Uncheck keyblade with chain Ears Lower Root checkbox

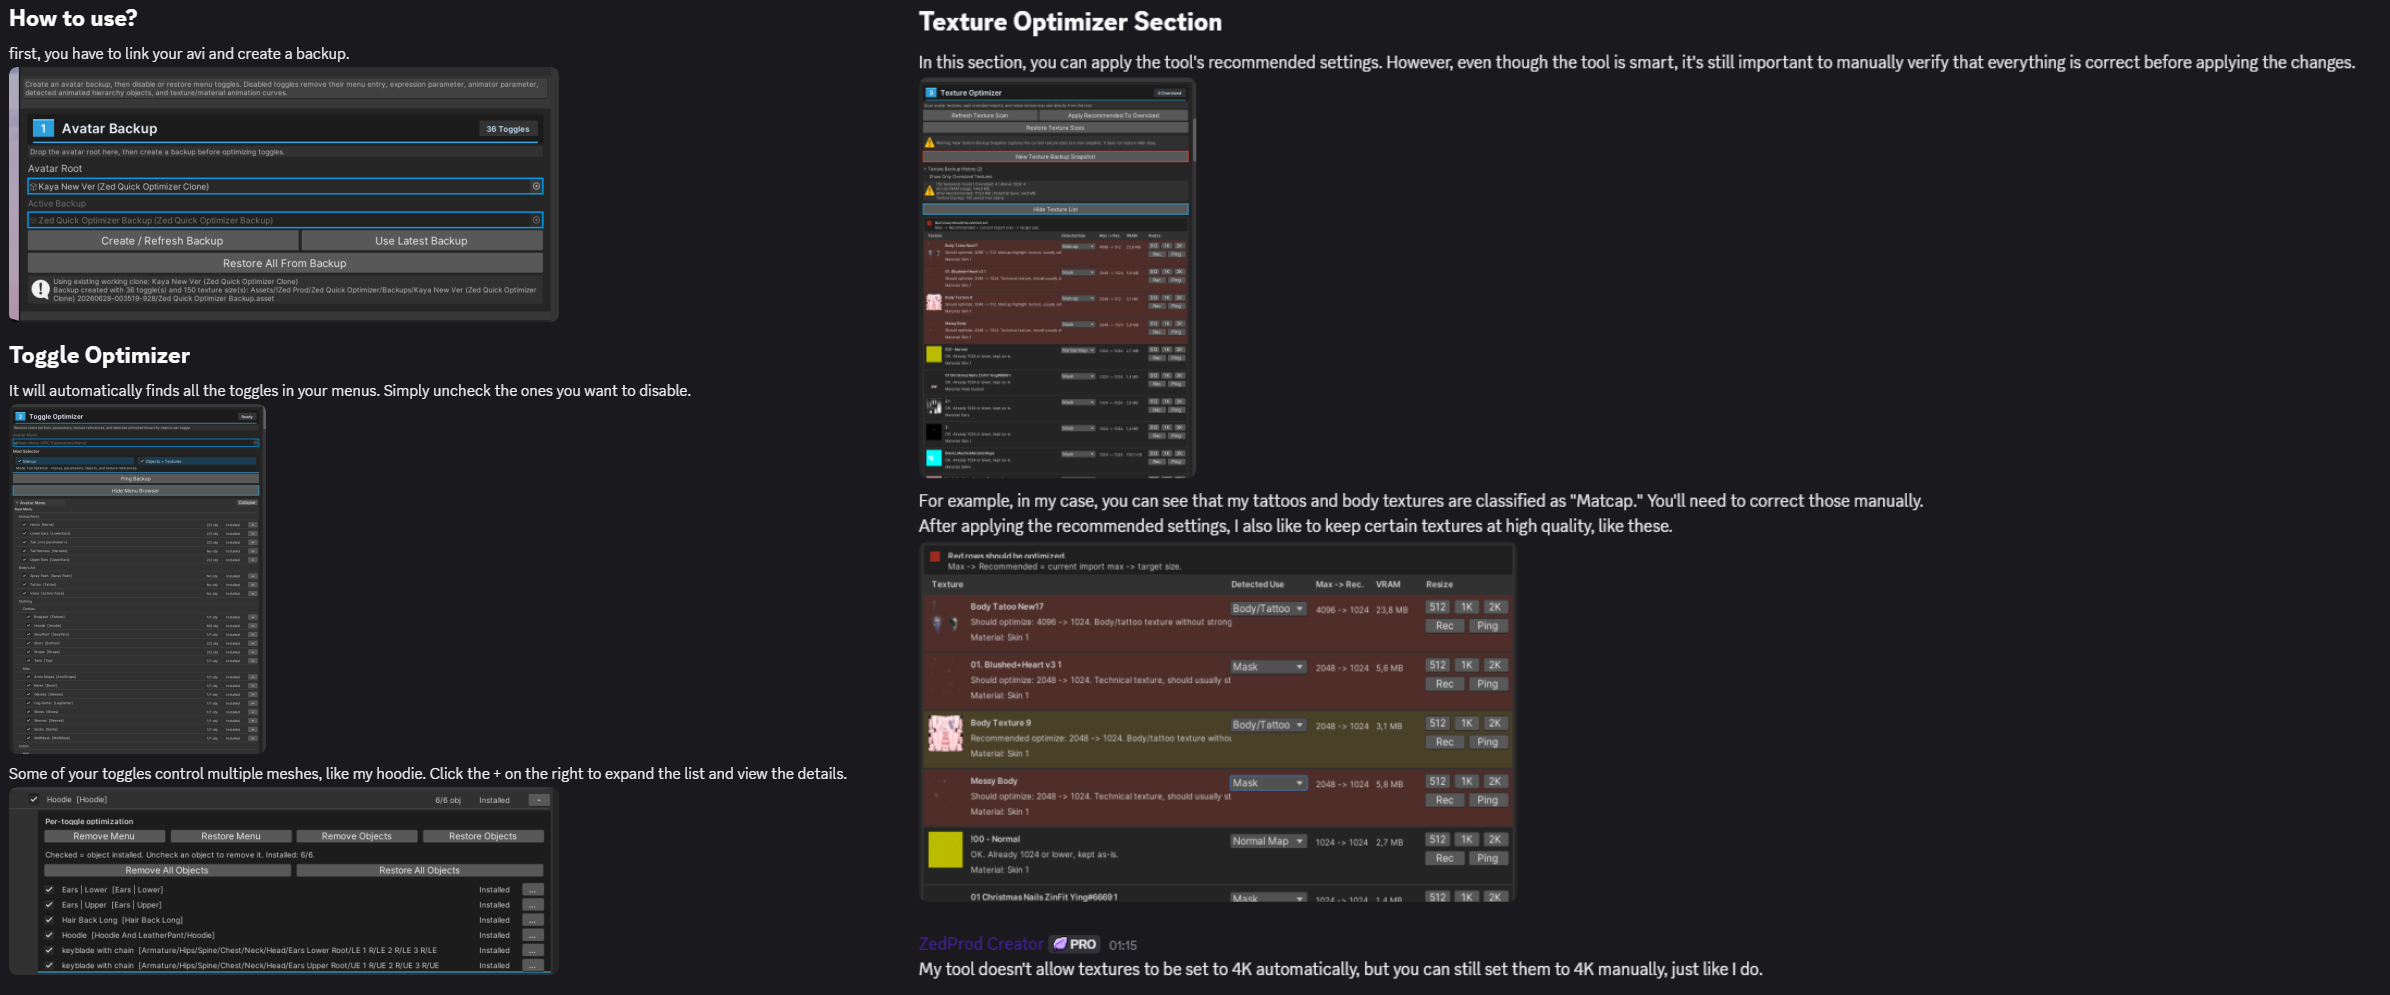click(49, 950)
